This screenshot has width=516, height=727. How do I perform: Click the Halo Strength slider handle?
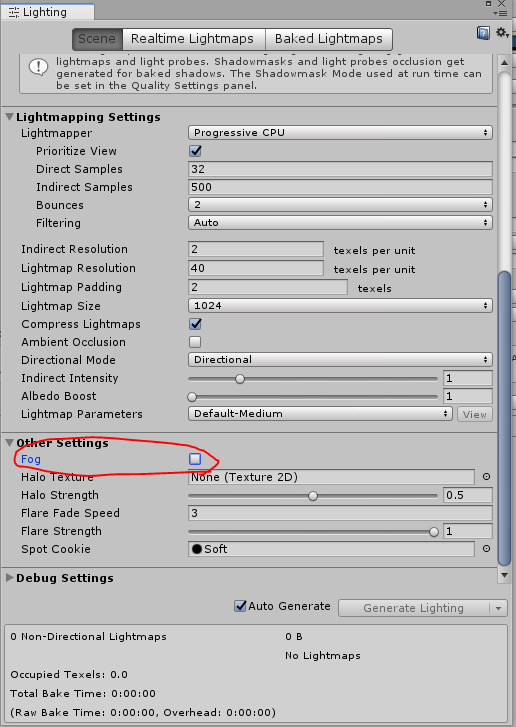coord(313,496)
